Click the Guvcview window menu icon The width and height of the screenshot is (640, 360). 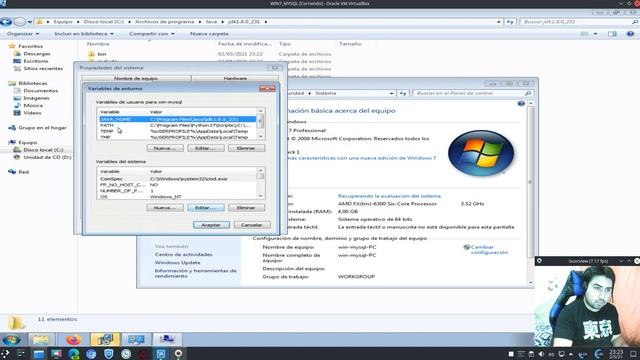pyautogui.click(x=539, y=261)
